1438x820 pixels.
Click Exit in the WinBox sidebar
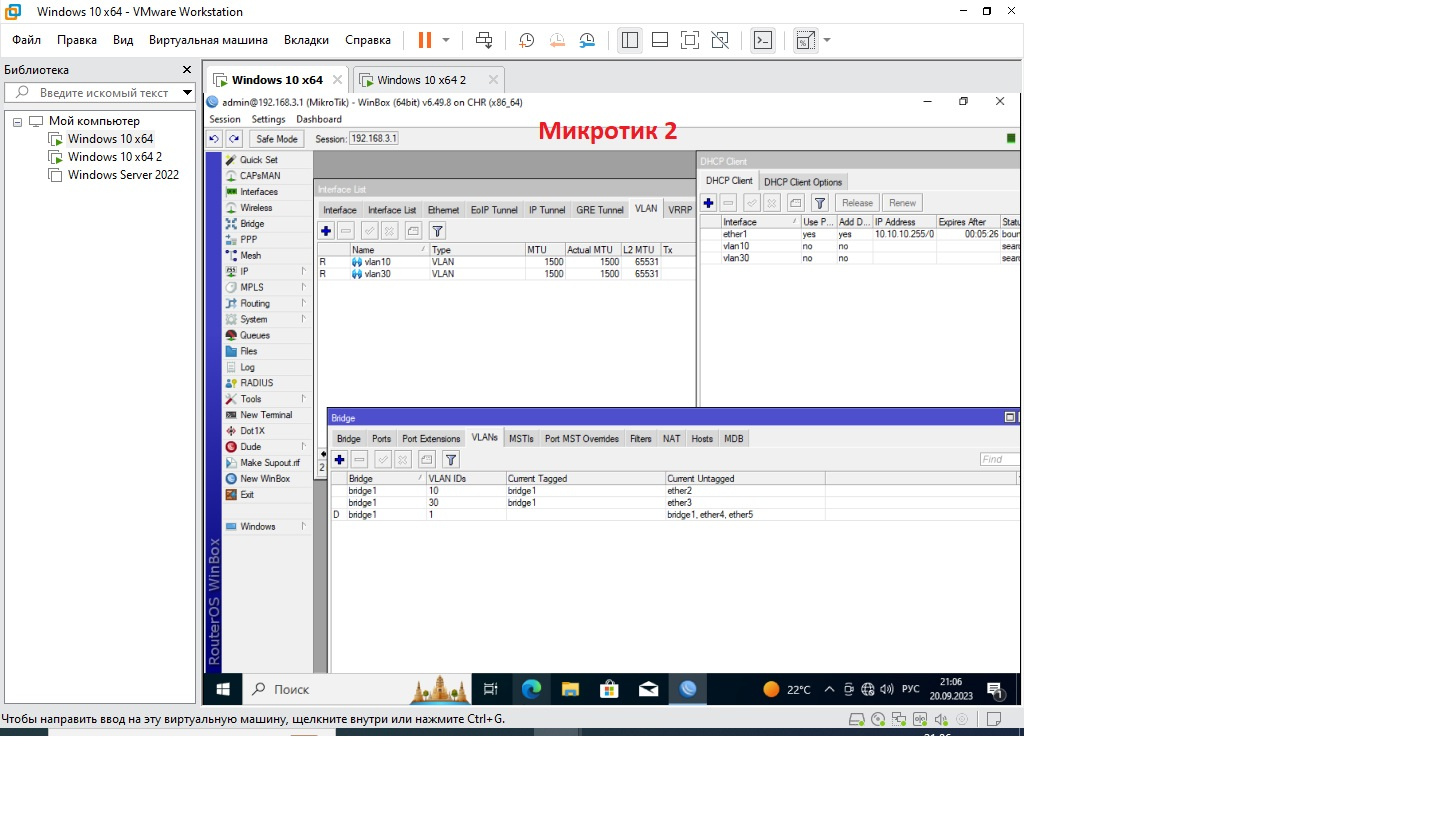[x=247, y=495]
